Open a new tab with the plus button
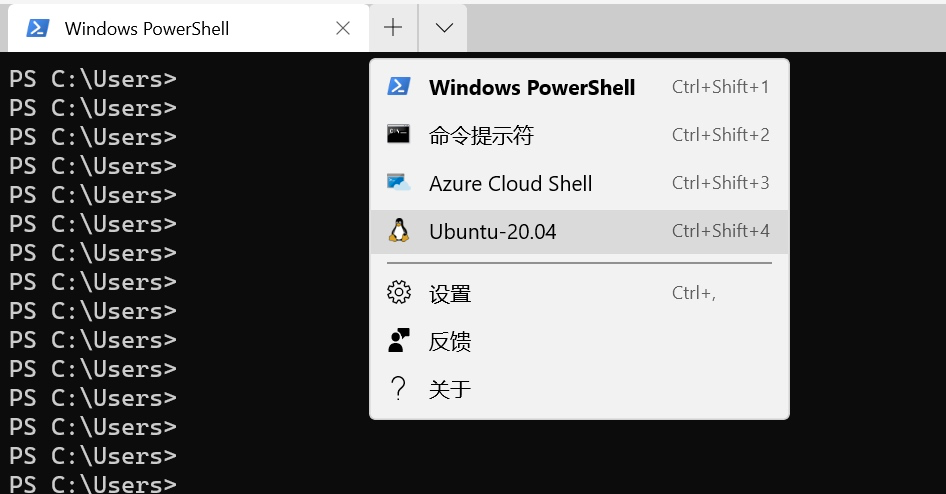The width and height of the screenshot is (946, 494). (x=393, y=28)
